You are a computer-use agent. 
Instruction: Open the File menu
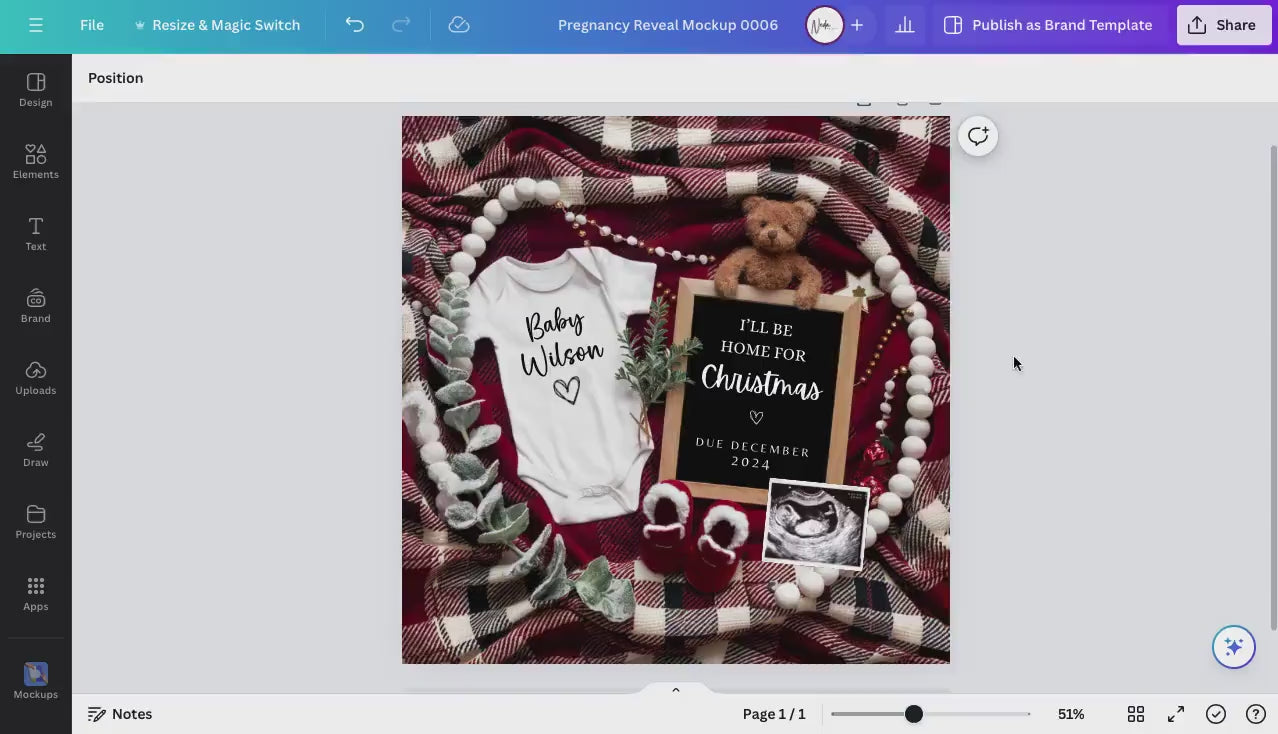click(x=92, y=25)
